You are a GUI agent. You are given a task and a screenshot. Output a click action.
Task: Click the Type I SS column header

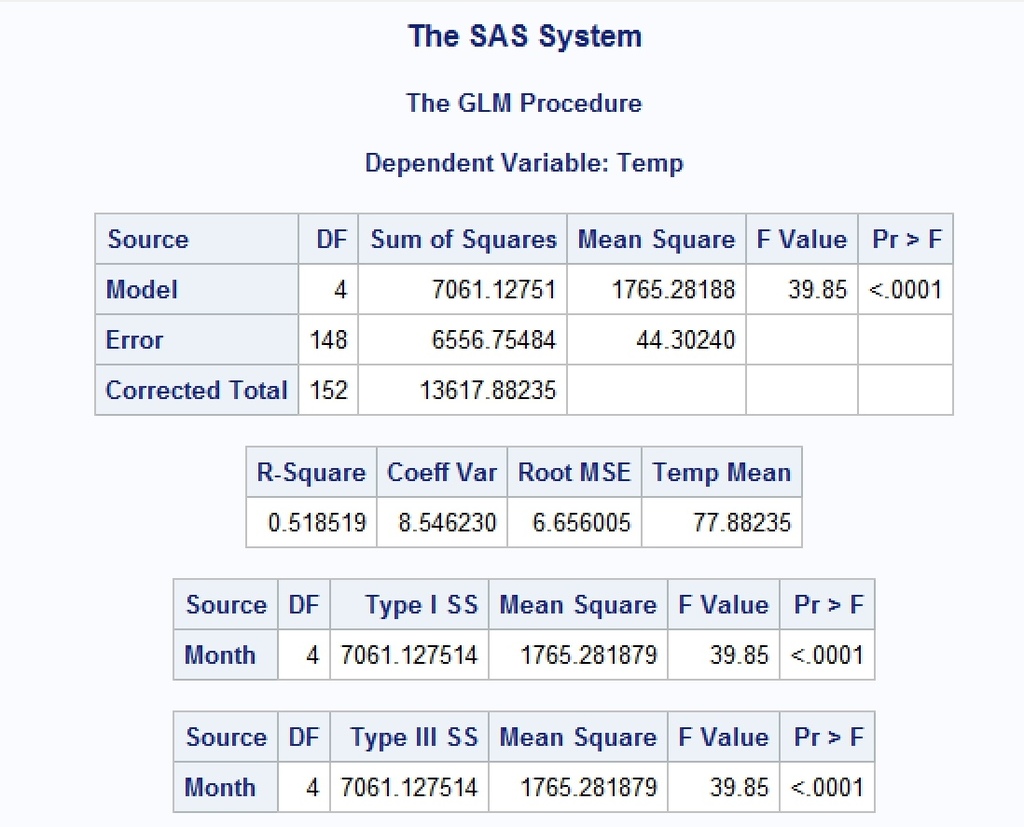(x=421, y=605)
